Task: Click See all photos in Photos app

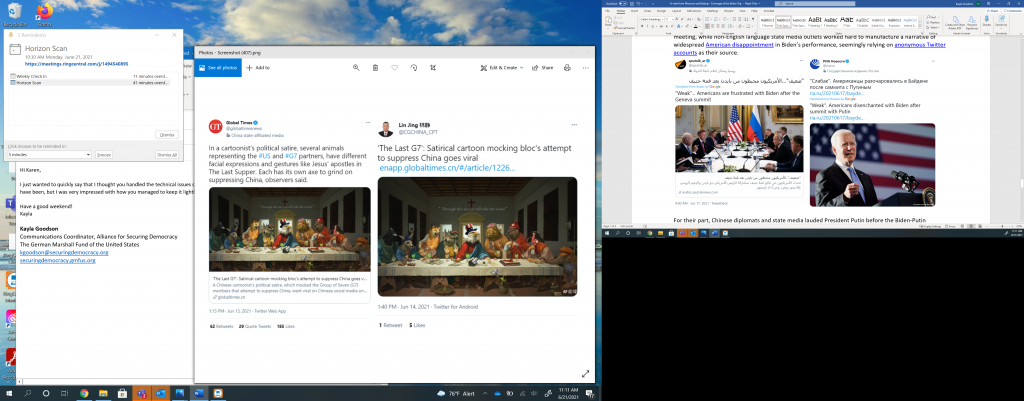Action: pyautogui.click(x=217, y=67)
